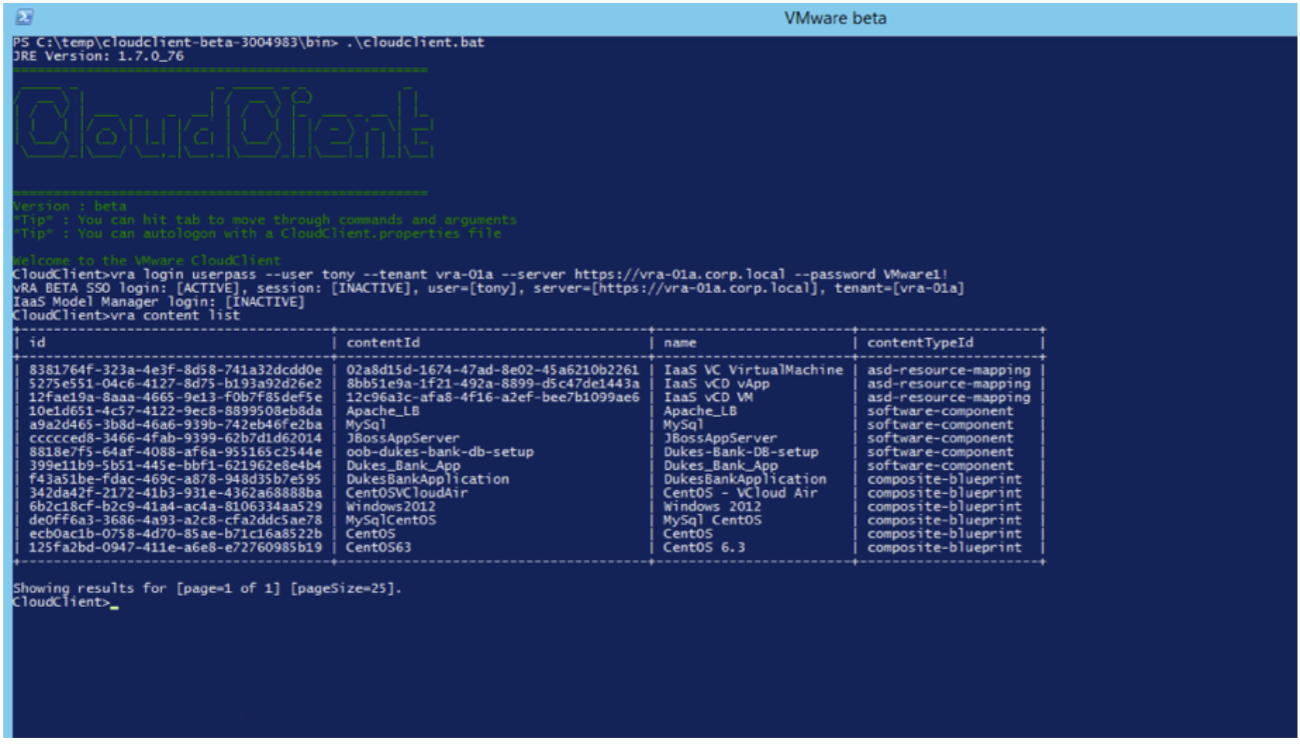
Task: Click the "vRA BETA SSO login" status line
Action: pos(488,288)
